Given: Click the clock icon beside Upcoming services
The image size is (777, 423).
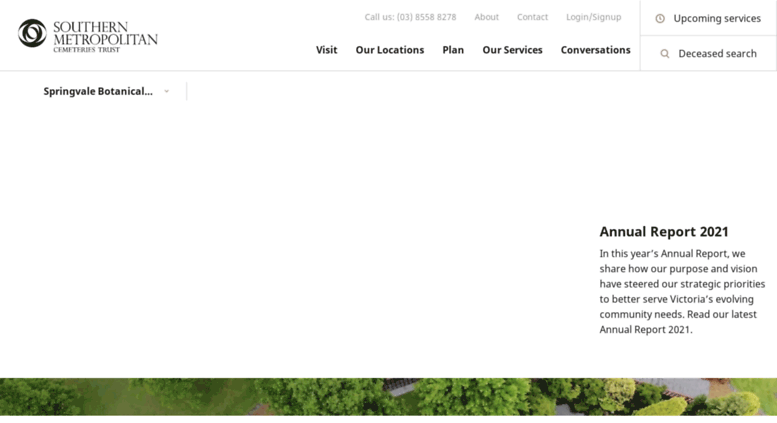Looking at the screenshot, I should 660,18.
